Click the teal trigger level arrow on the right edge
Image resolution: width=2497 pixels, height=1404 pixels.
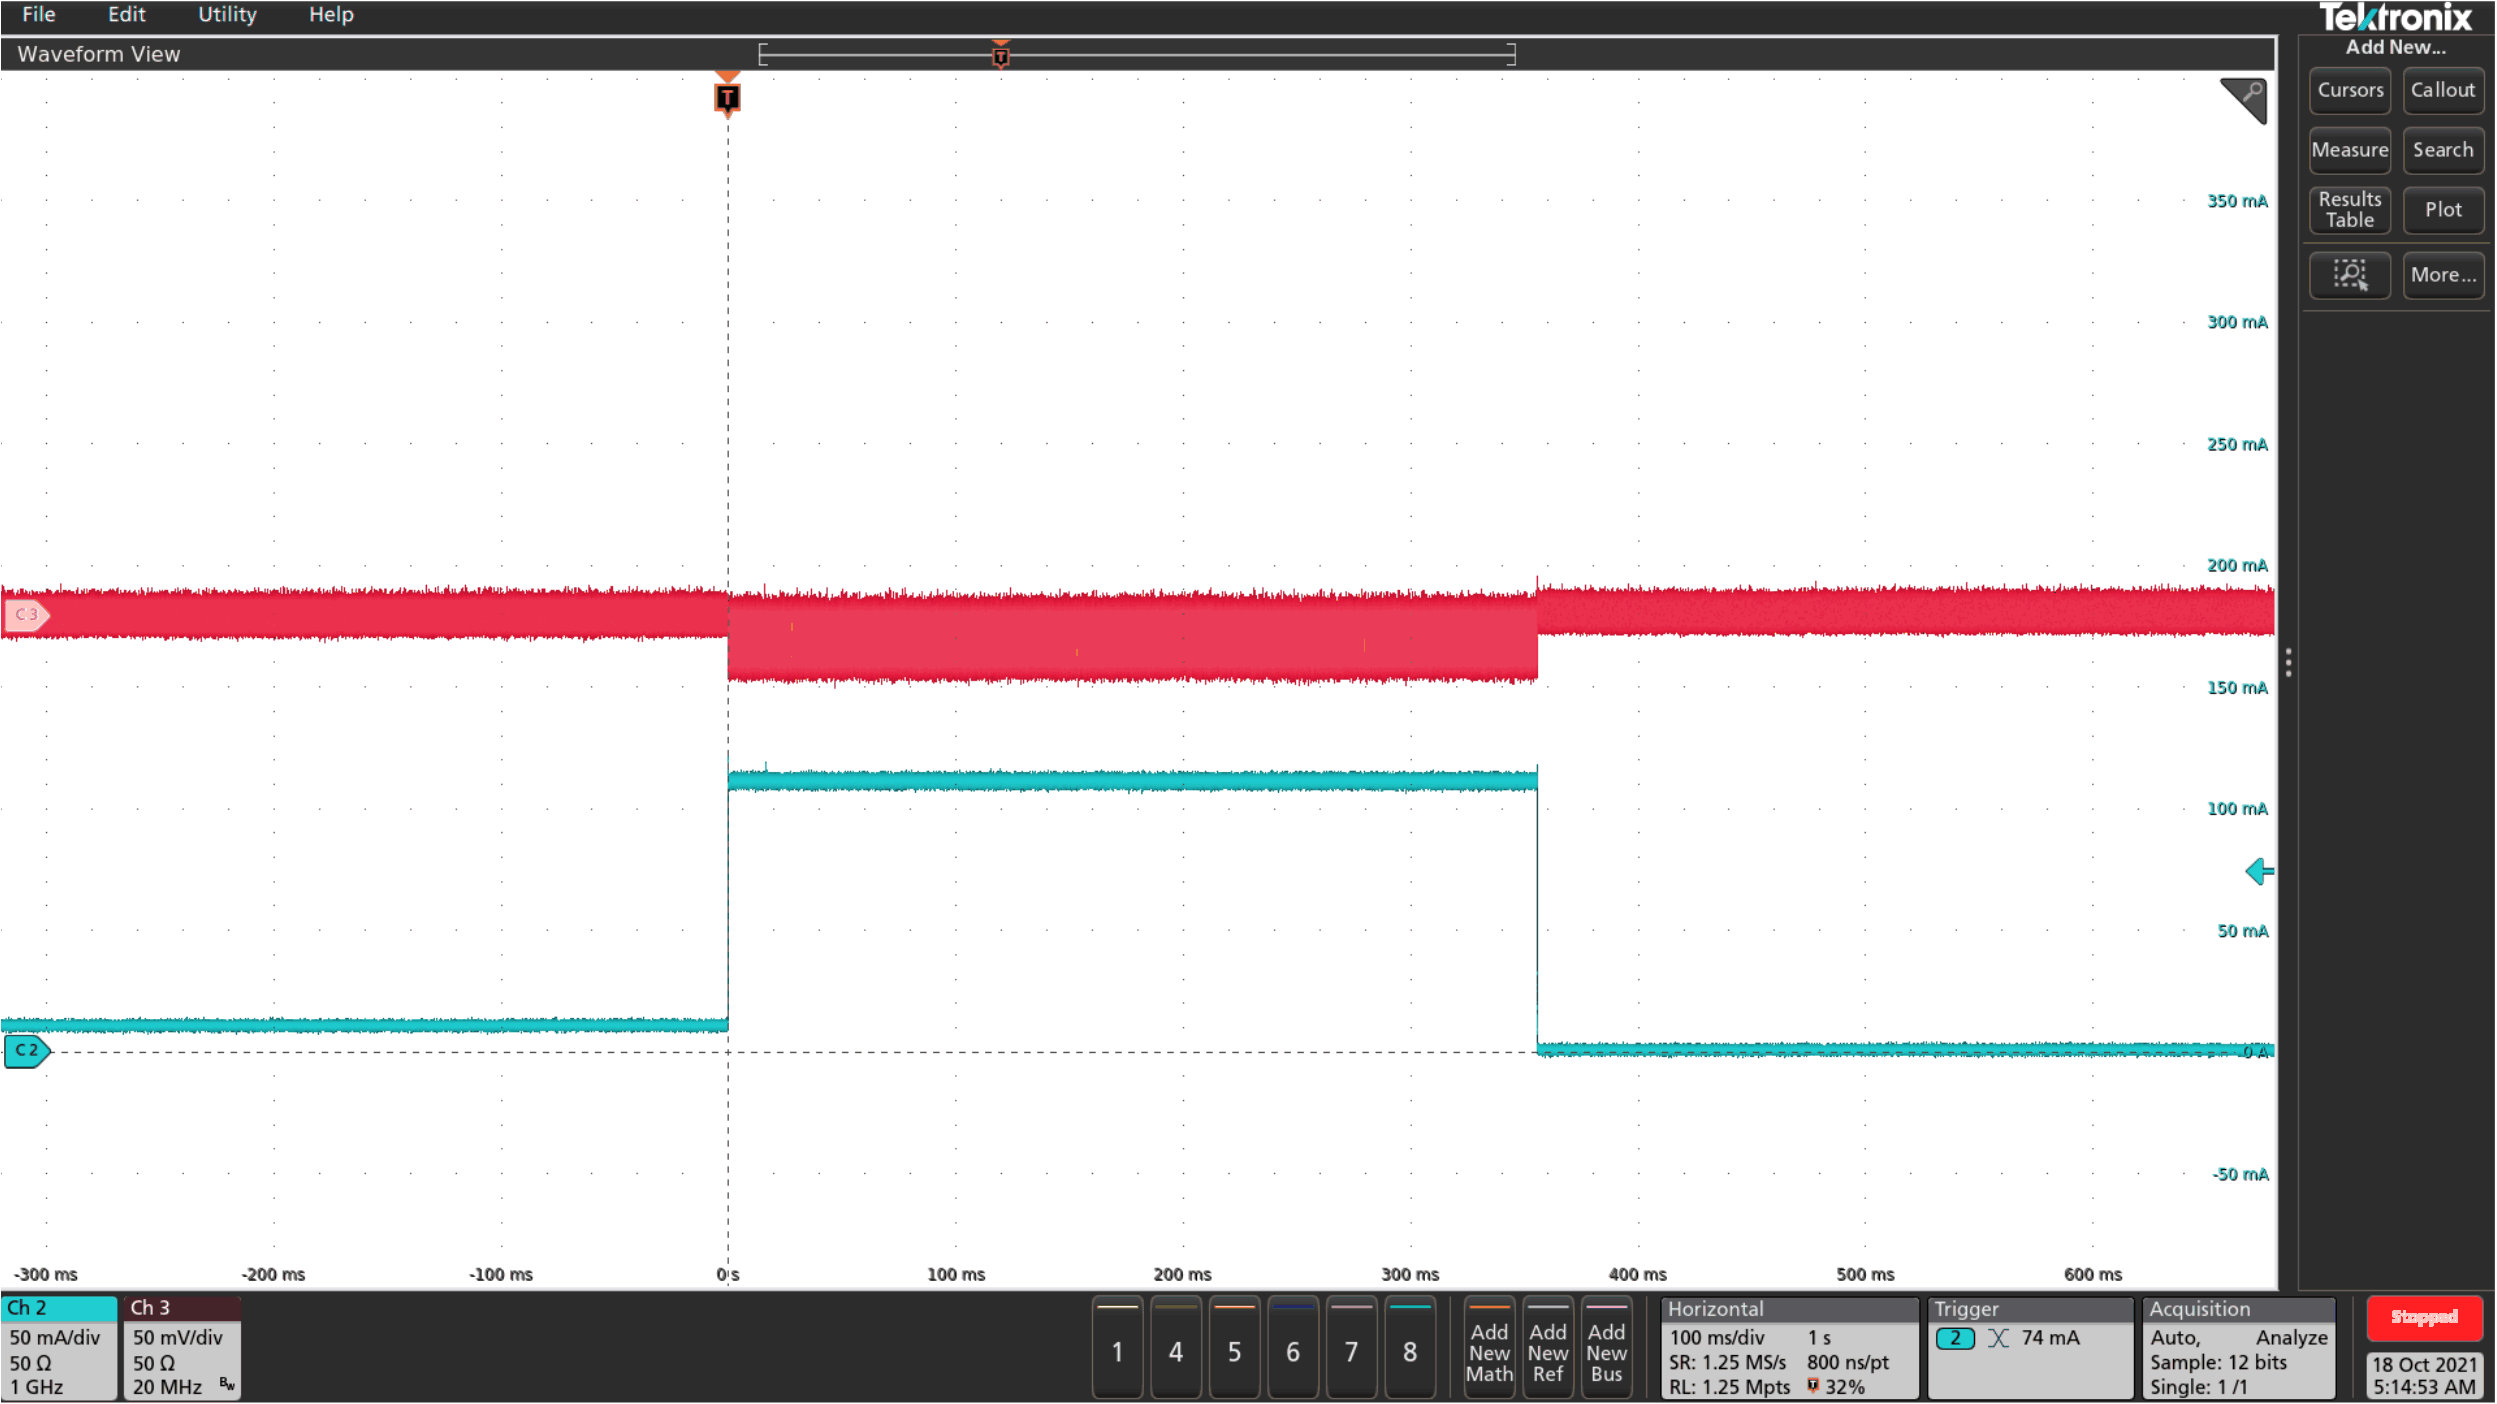(2259, 871)
